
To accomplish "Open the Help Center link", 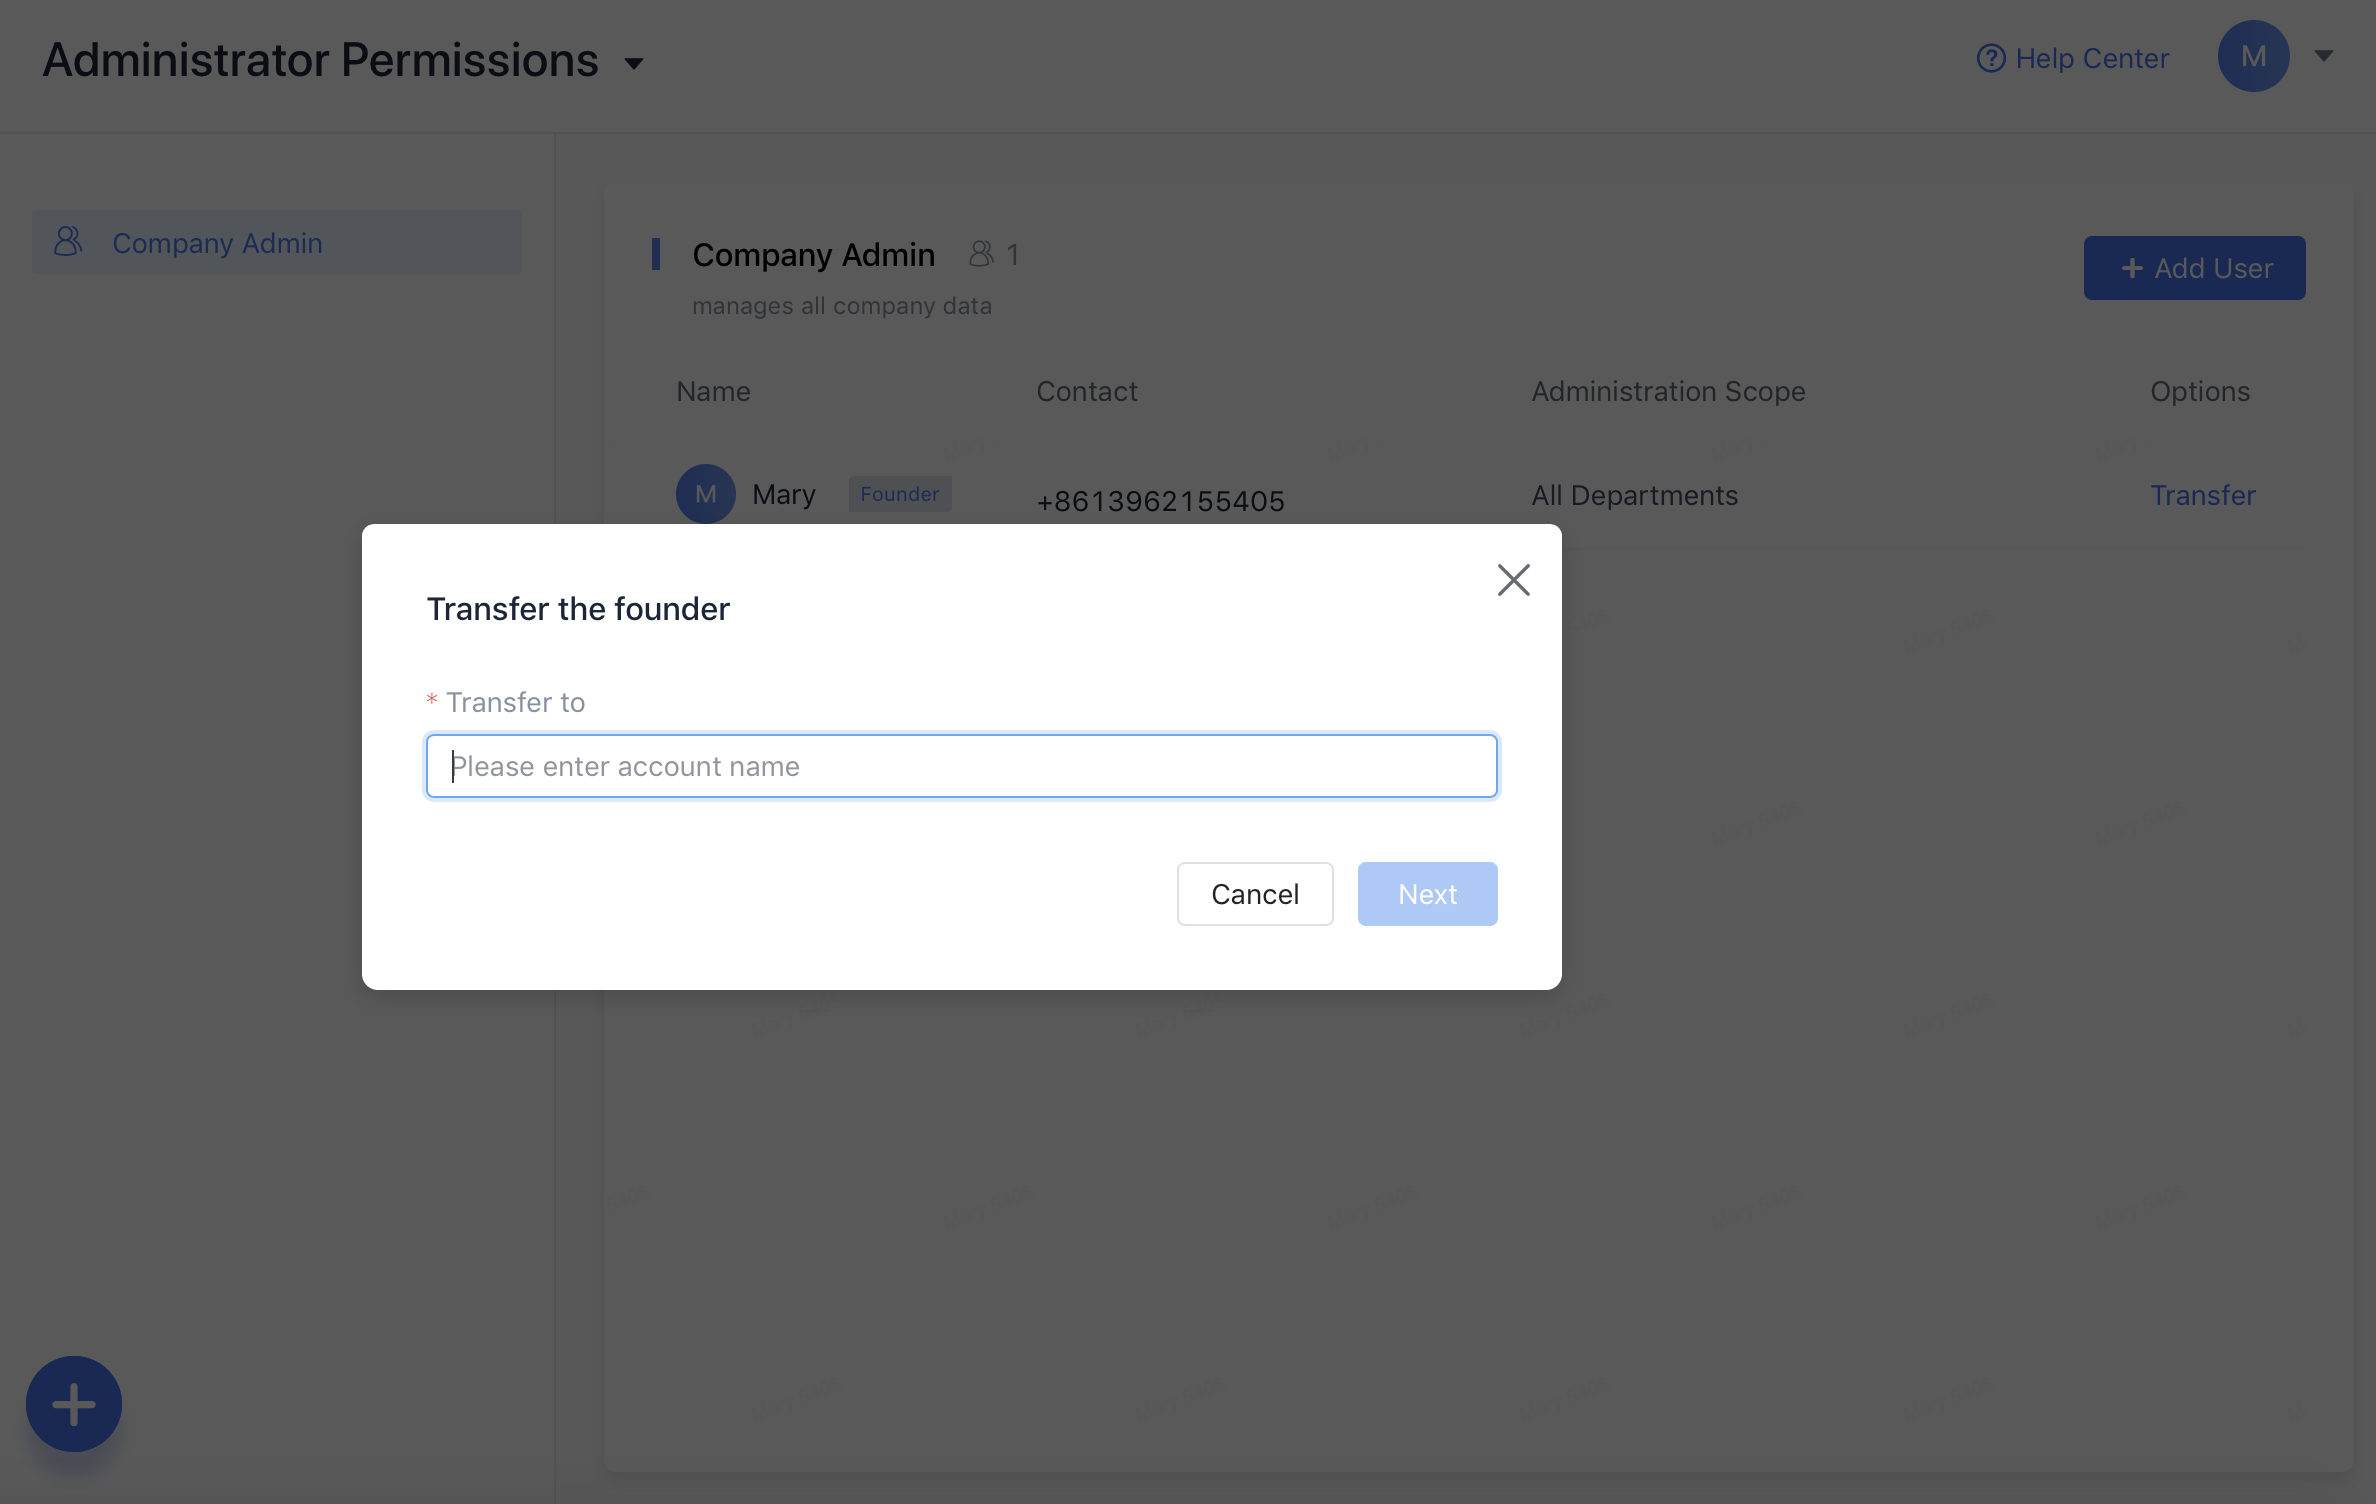I will coord(2072,58).
